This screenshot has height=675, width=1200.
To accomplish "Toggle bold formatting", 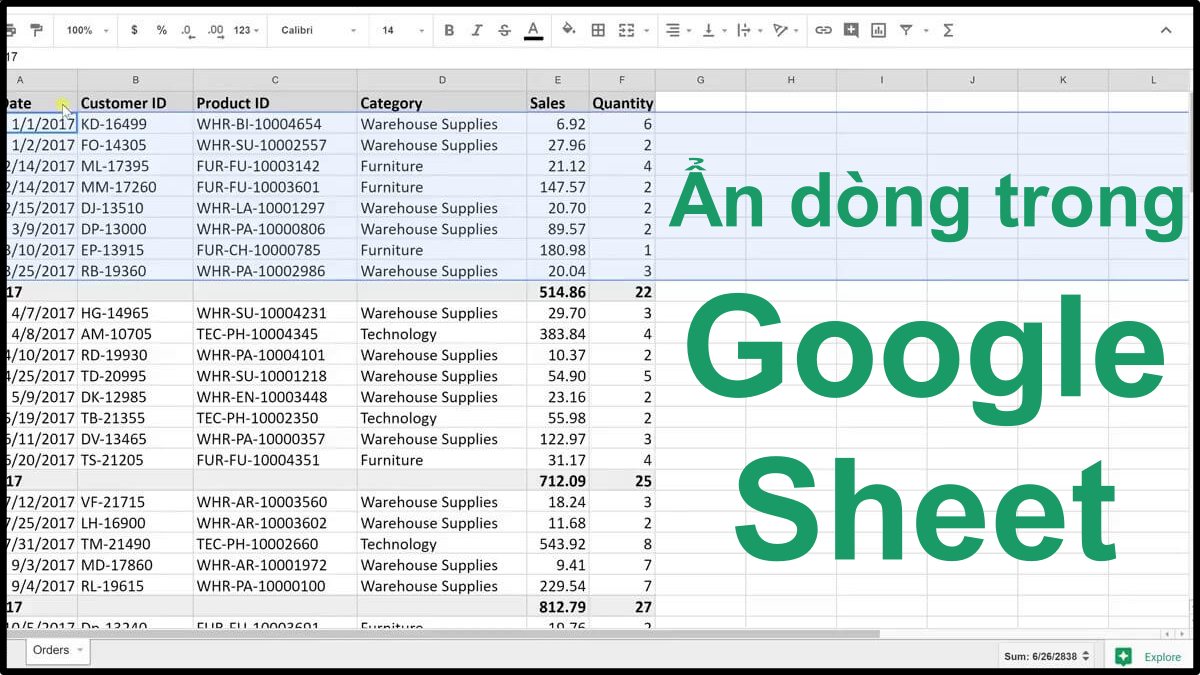I will pos(449,30).
